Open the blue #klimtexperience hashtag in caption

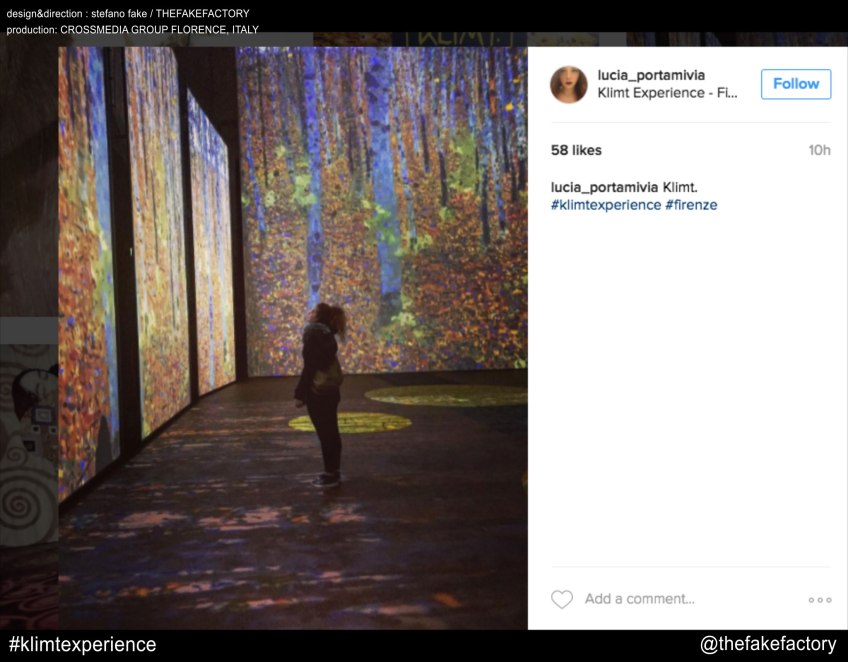pos(606,205)
